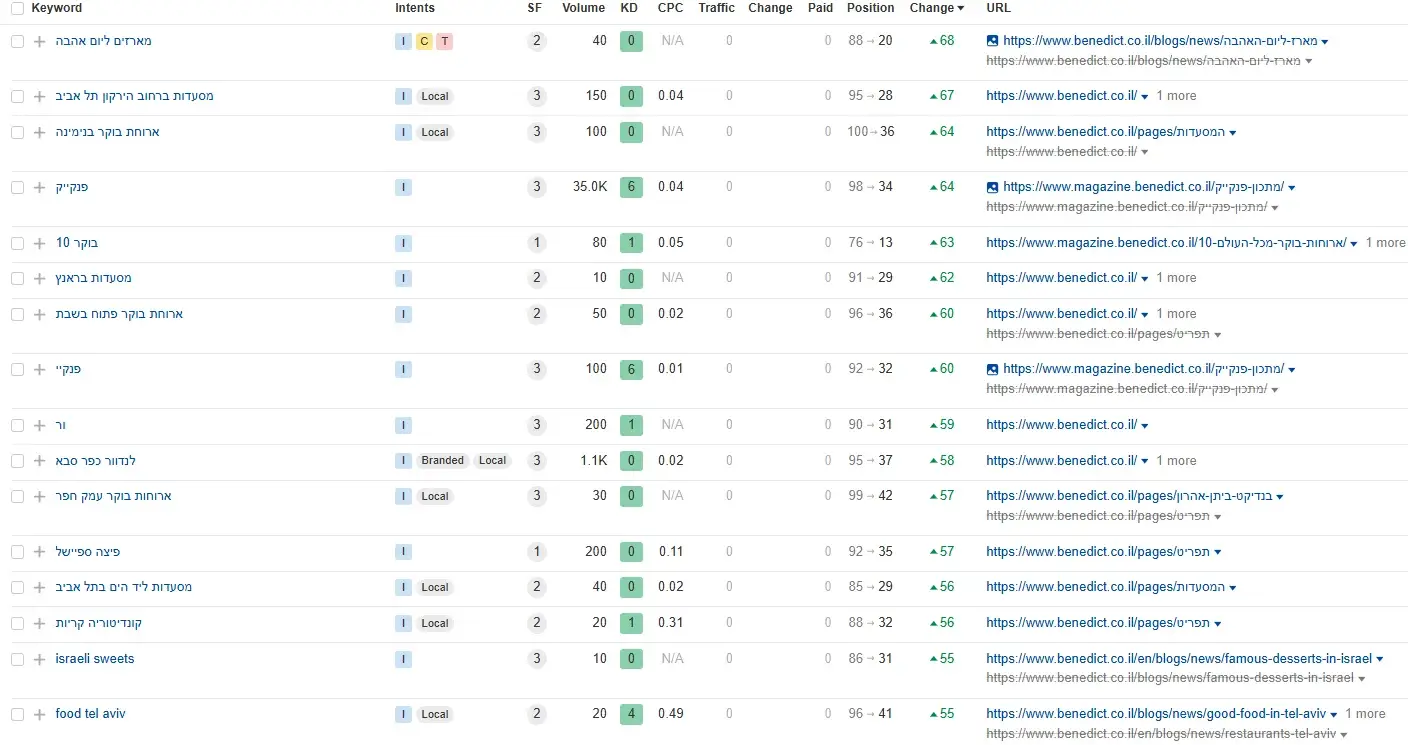This screenshot has width=1408, height=745.
Task: Open famous-desserts-in-israel /en/ URL link
Action: (1179, 659)
